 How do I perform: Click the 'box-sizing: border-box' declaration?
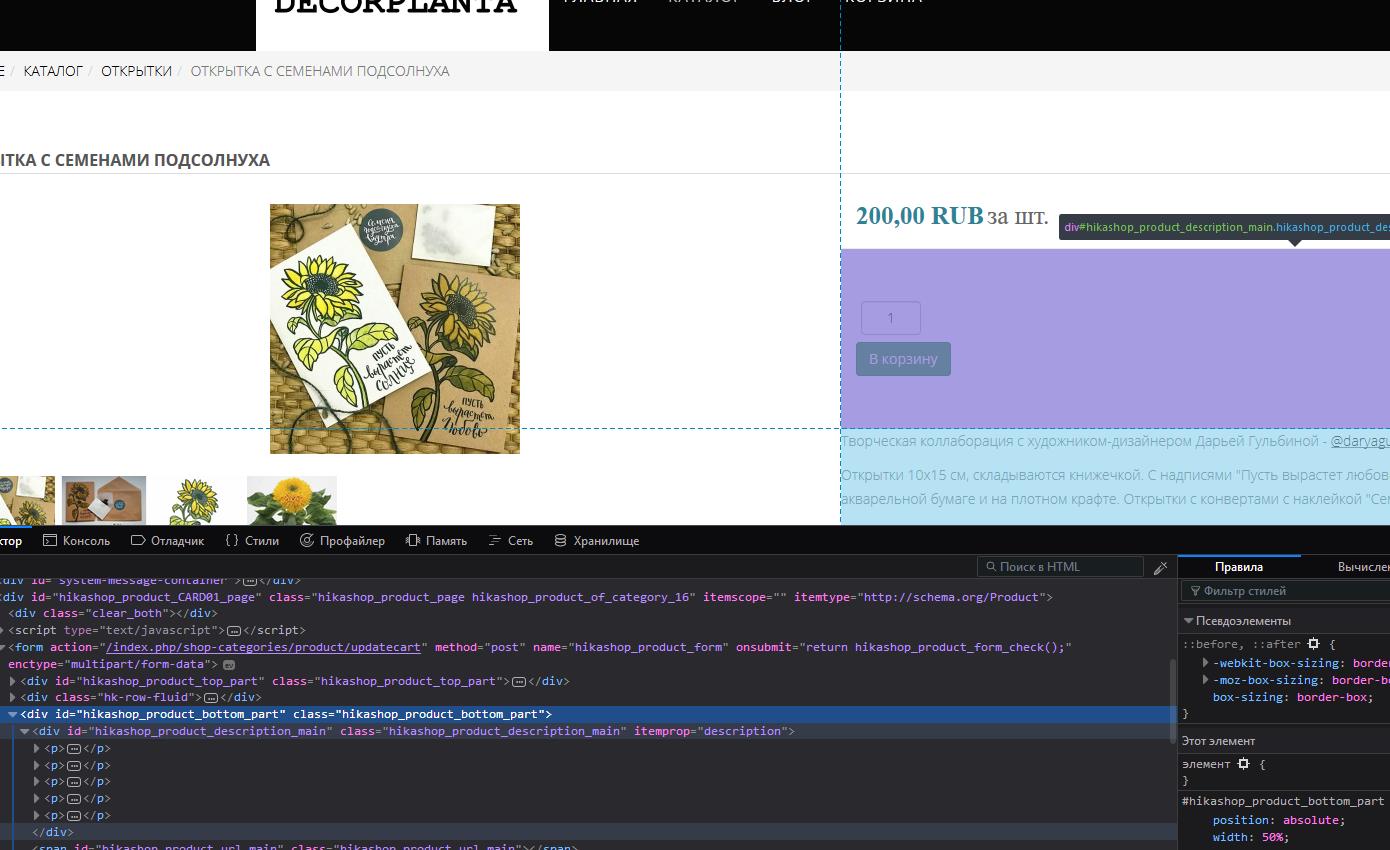pyautogui.click(x=1294, y=697)
